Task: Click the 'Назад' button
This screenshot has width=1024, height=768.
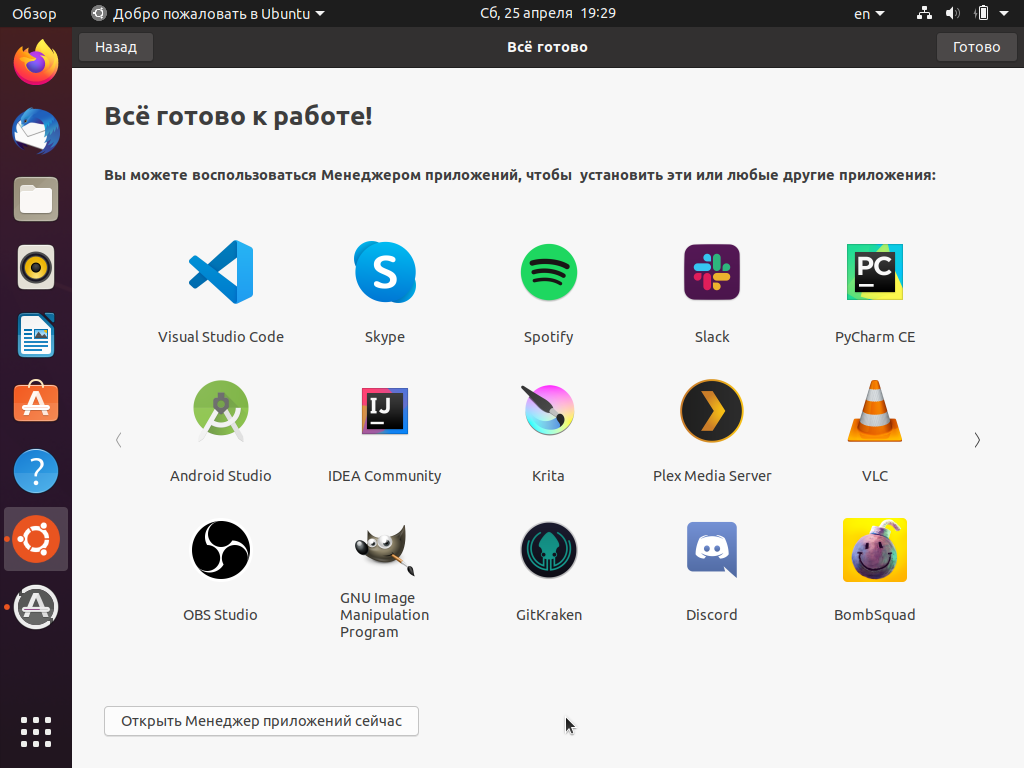Action: pos(116,47)
